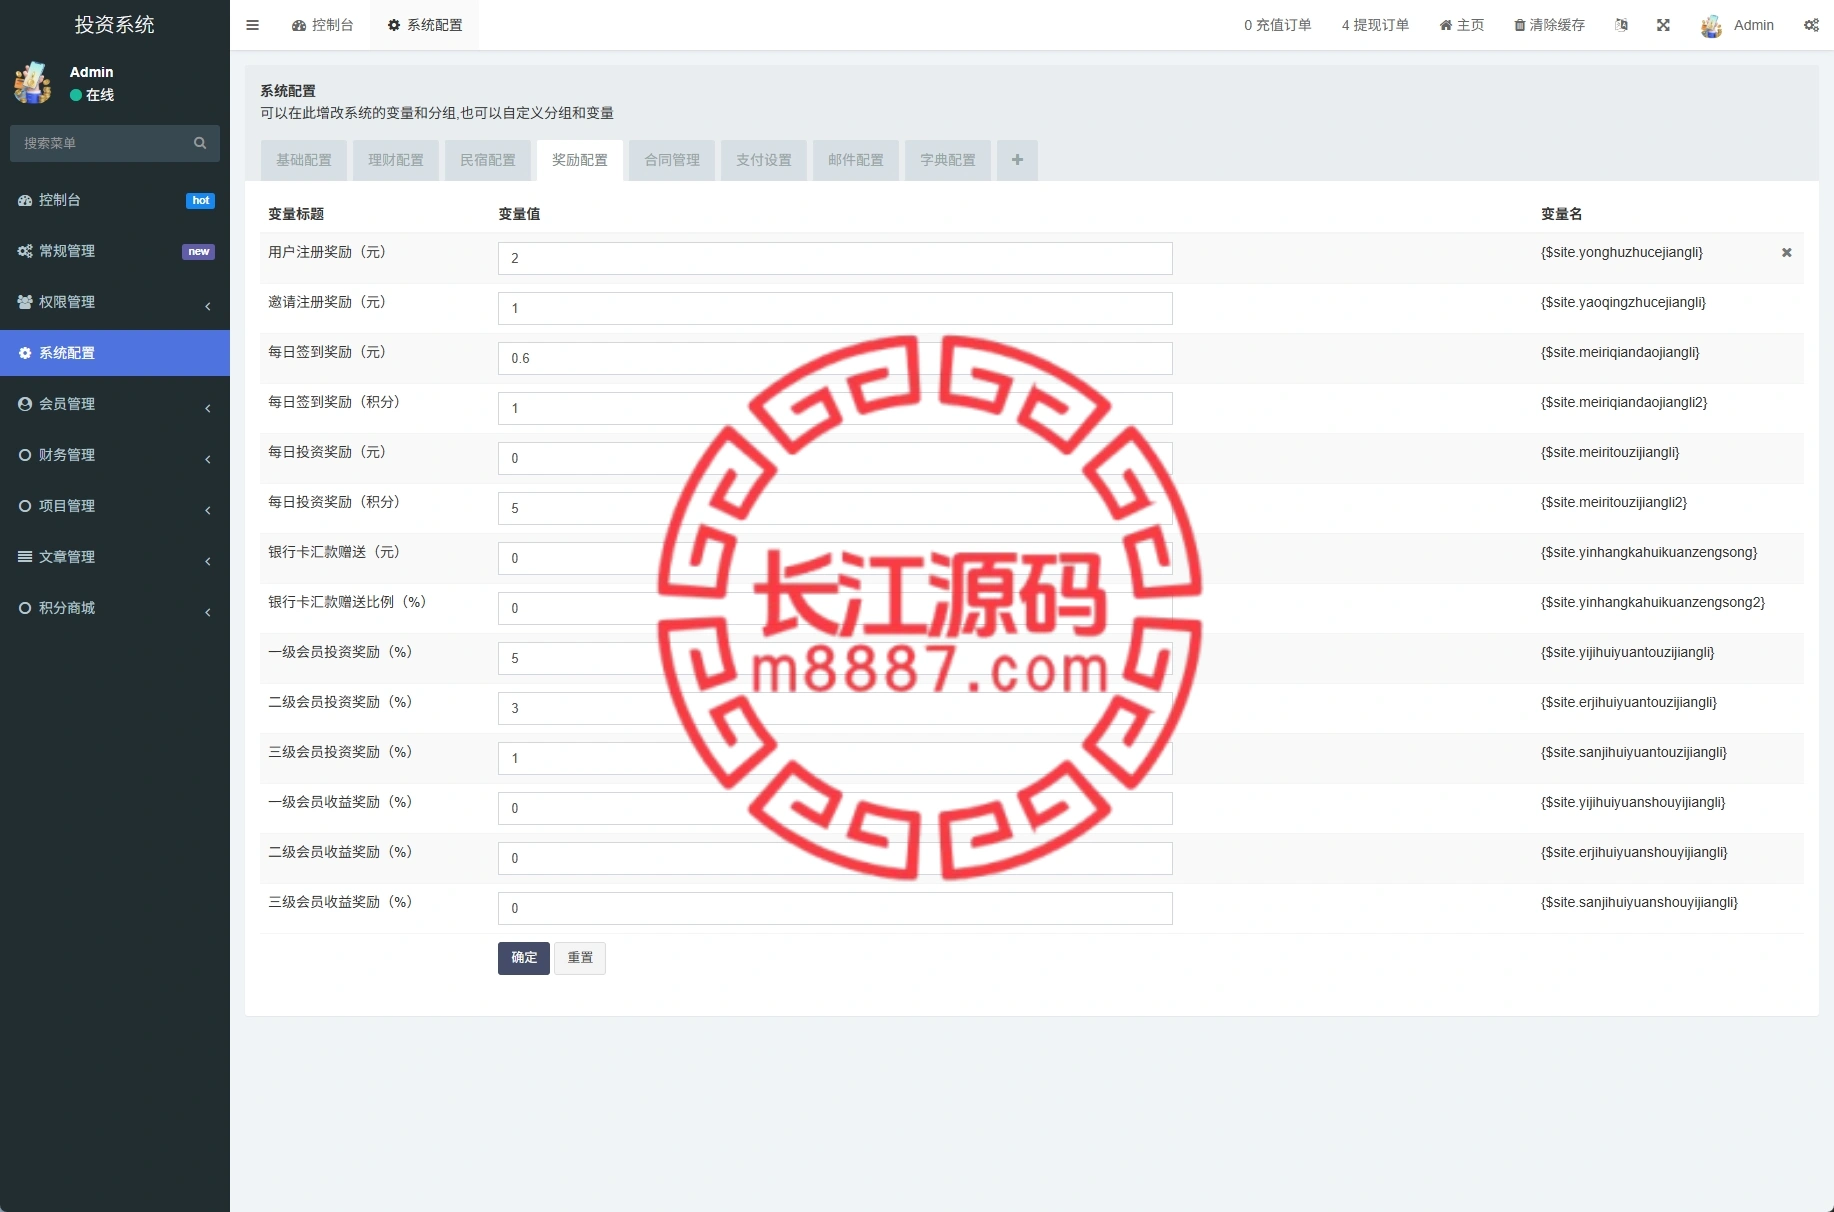Click the 权限管理 users icon in sidebar
This screenshot has width=1834, height=1212.
tap(25, 302)
